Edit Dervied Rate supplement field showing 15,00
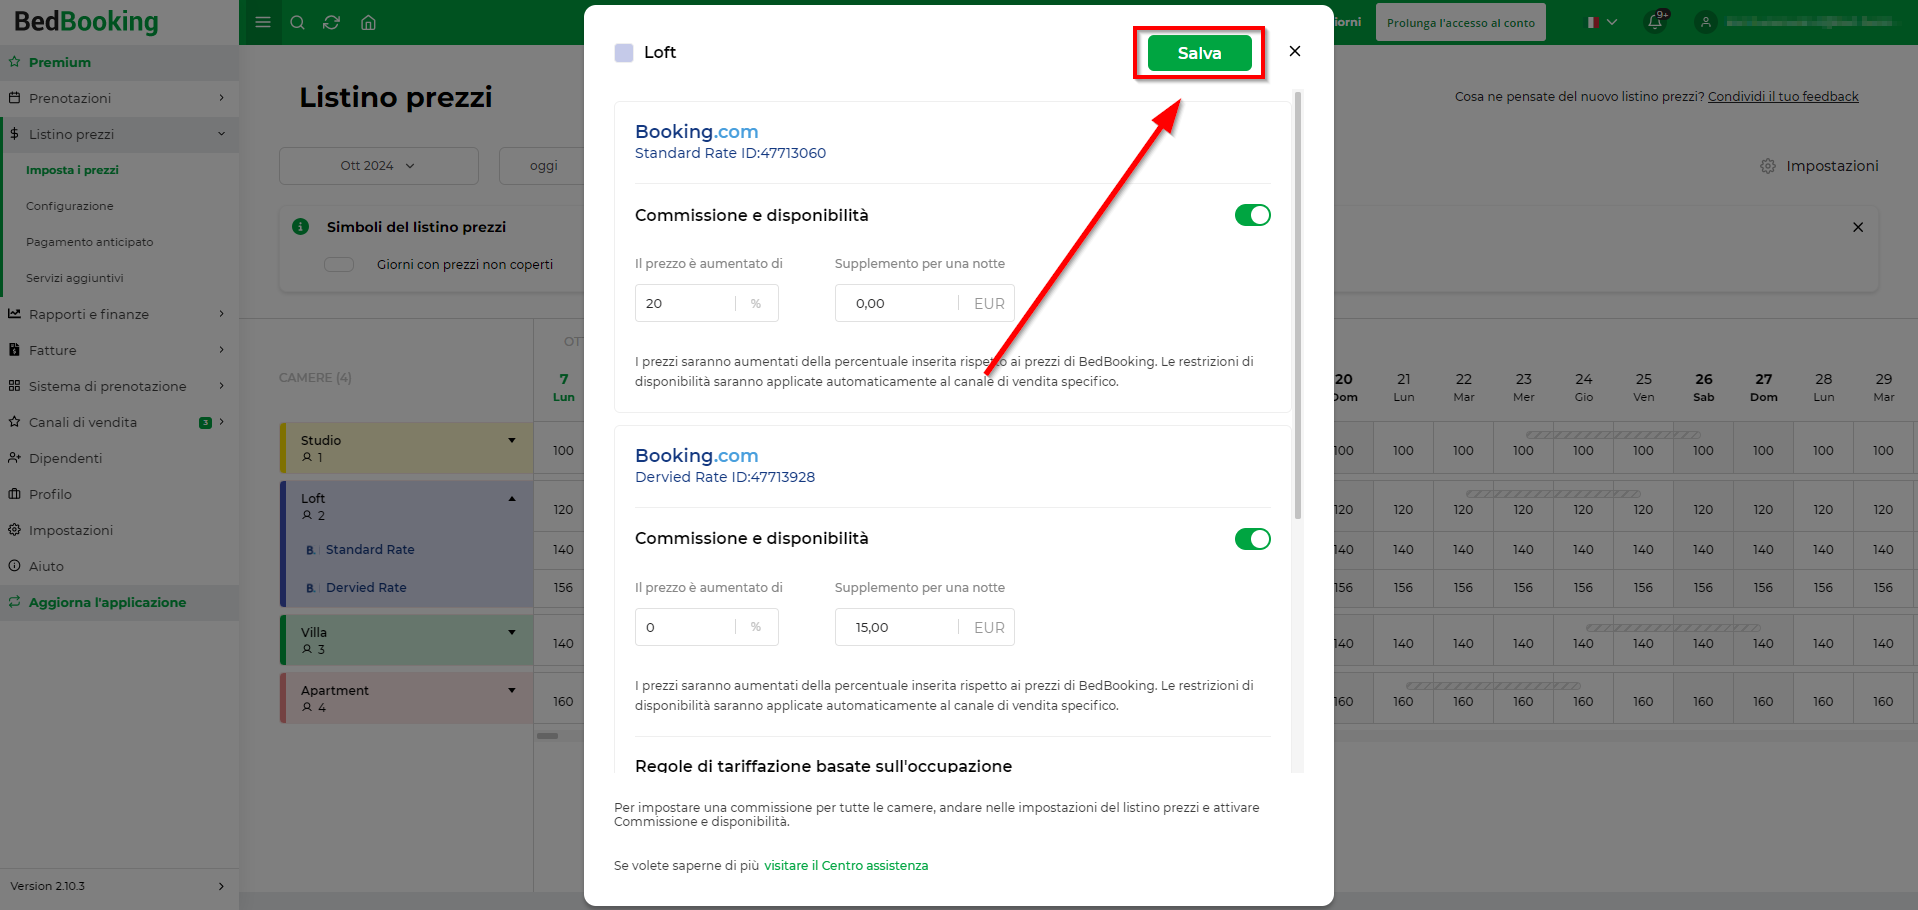The height and width of the screenshot is (910, 1918). tap(924, 627)
